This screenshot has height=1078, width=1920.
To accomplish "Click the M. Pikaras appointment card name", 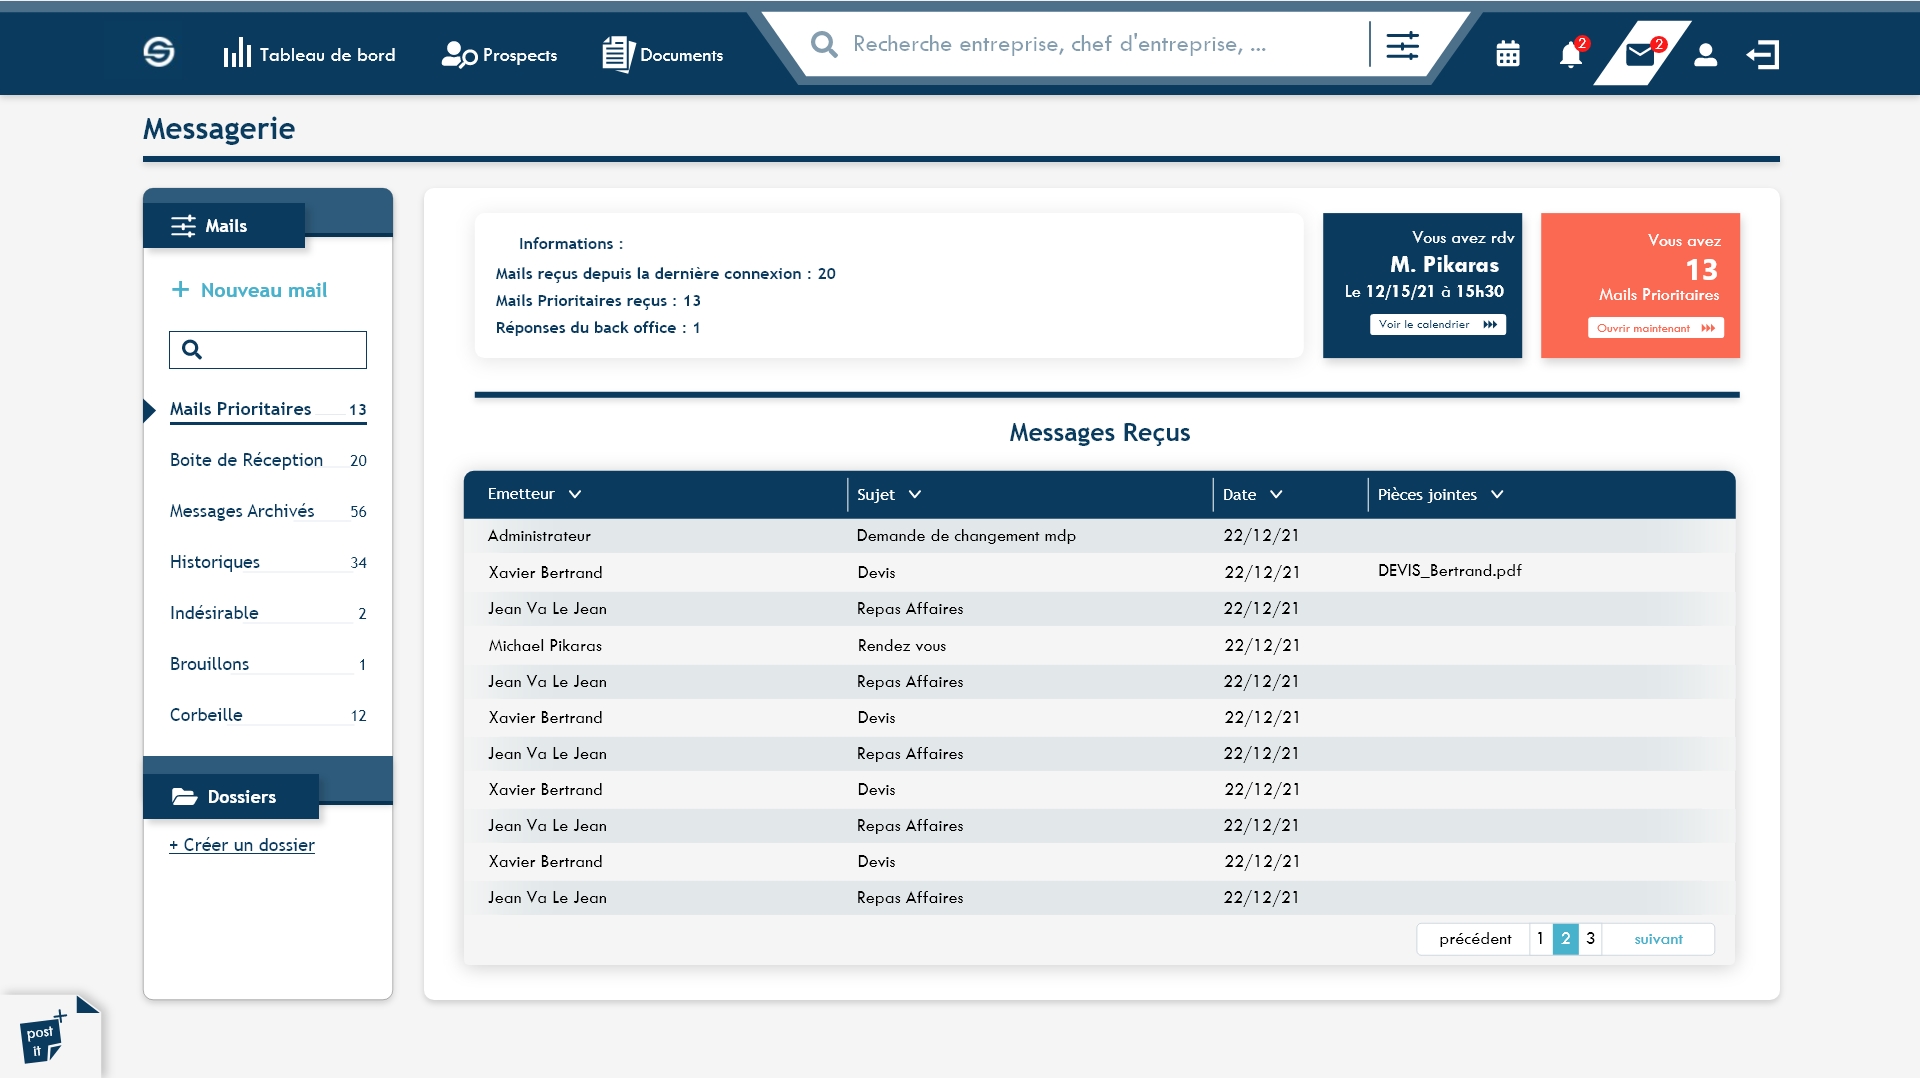I will (x=1444, y=265).
